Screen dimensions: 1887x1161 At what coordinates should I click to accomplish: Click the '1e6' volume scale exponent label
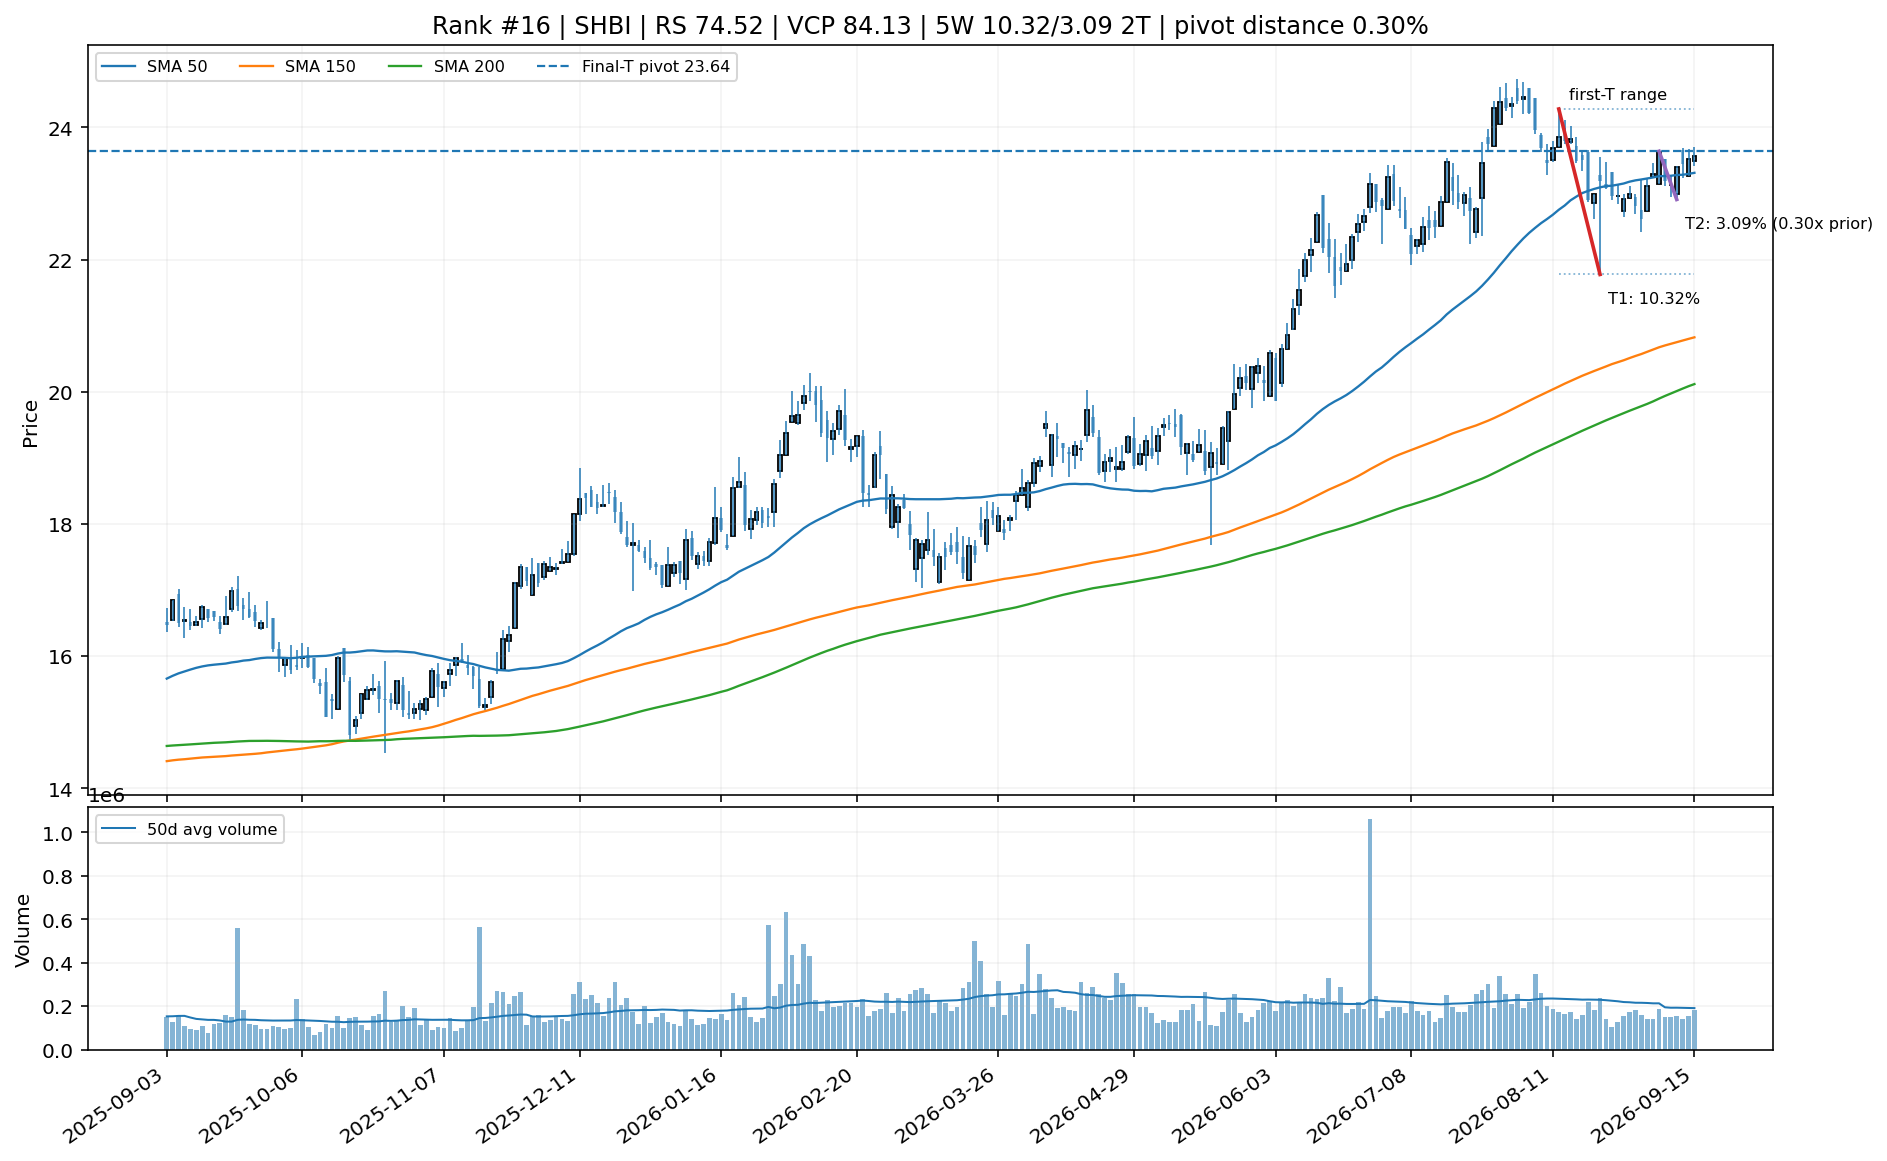pyautogui.click(x=107, y=797)
